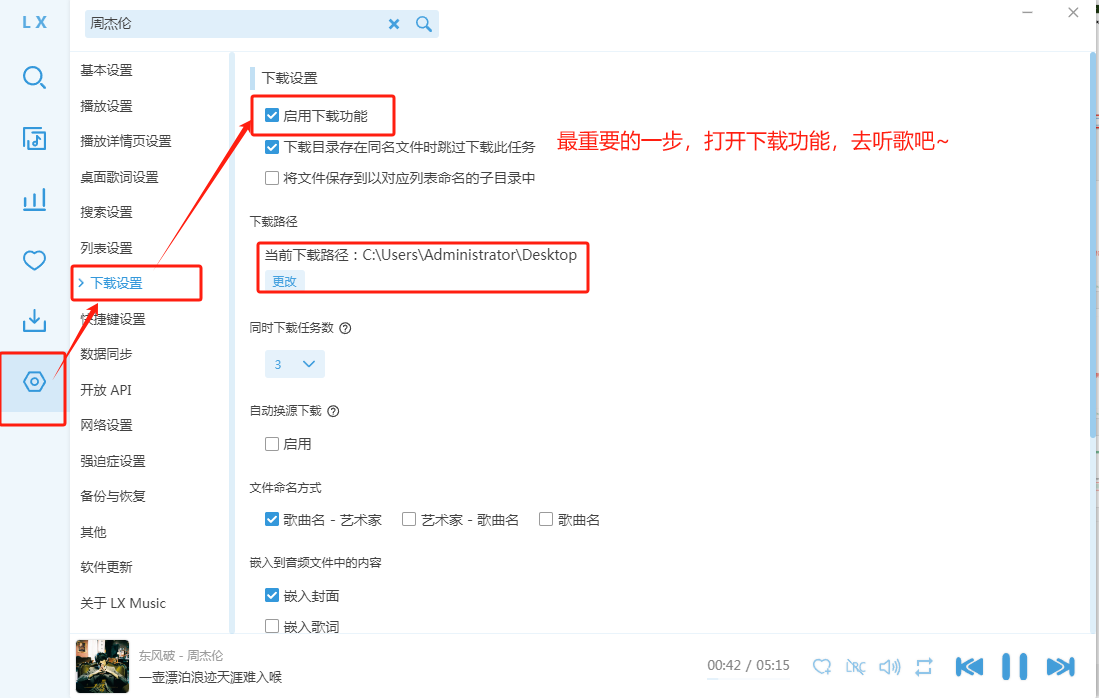Clear the search box with the X icon
Screen dimensions: 1099x698
pos(394,24)
